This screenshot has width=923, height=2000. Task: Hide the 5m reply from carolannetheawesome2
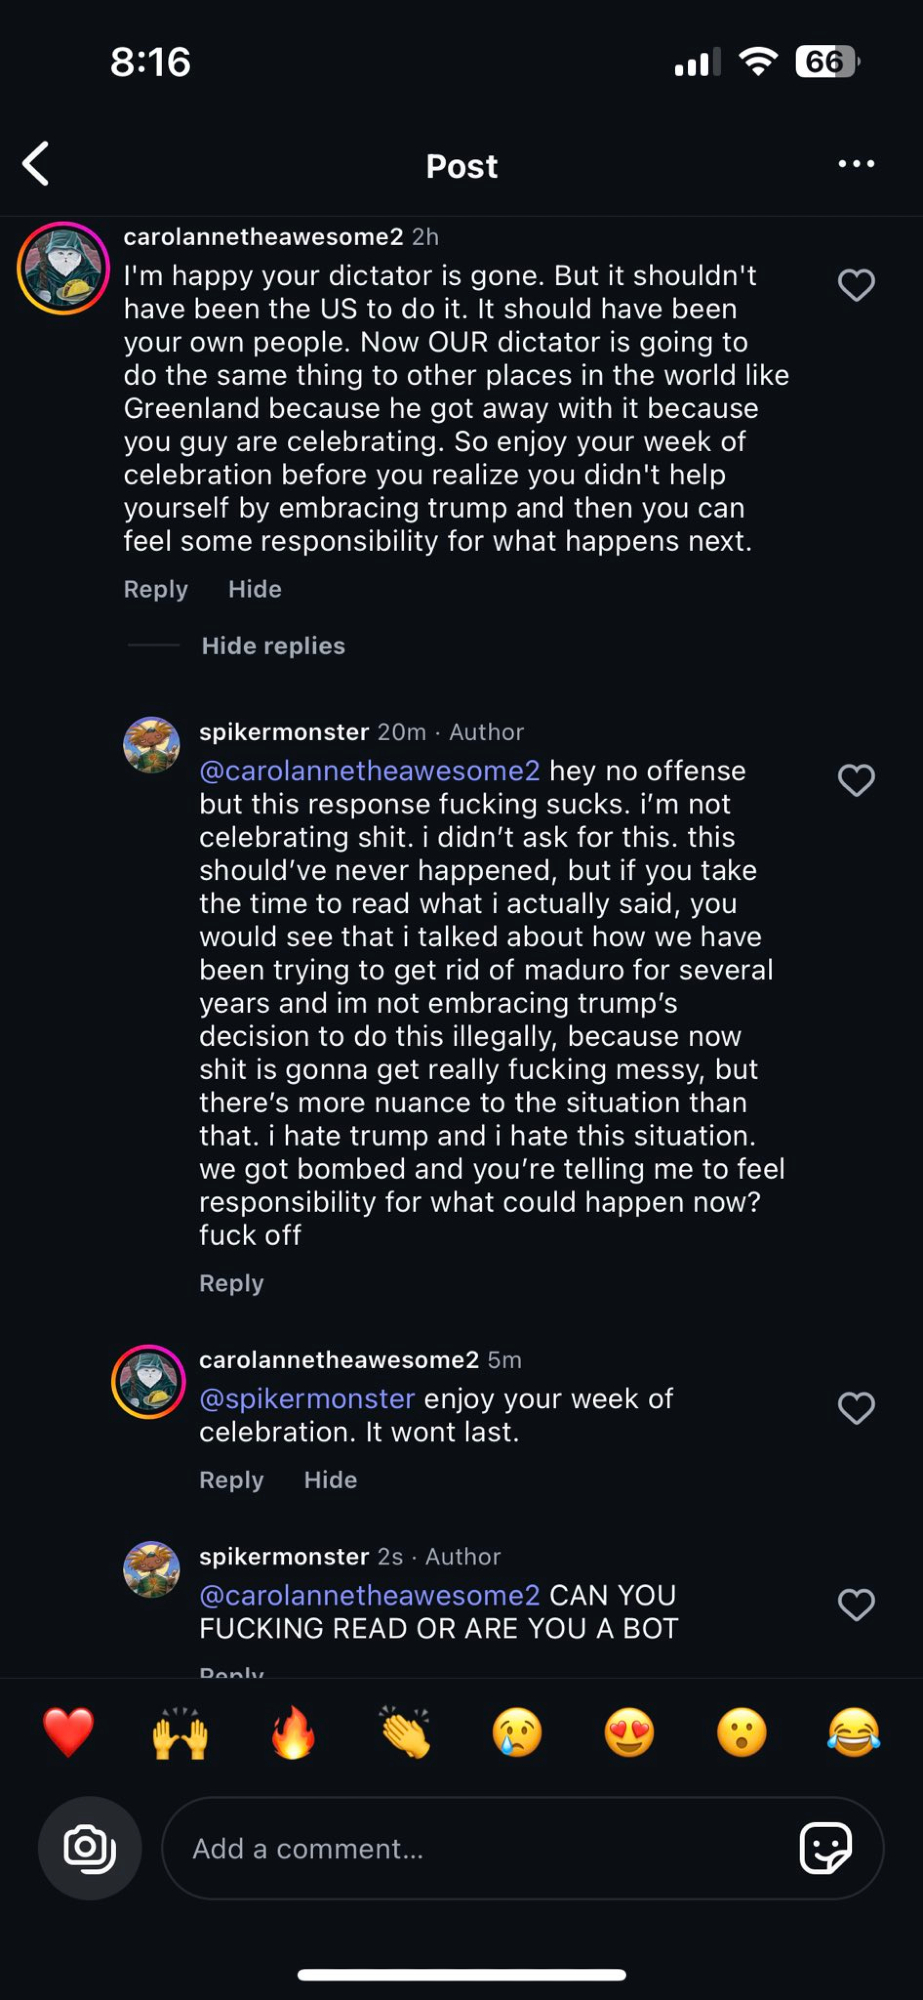click(x=330, y=1479)
